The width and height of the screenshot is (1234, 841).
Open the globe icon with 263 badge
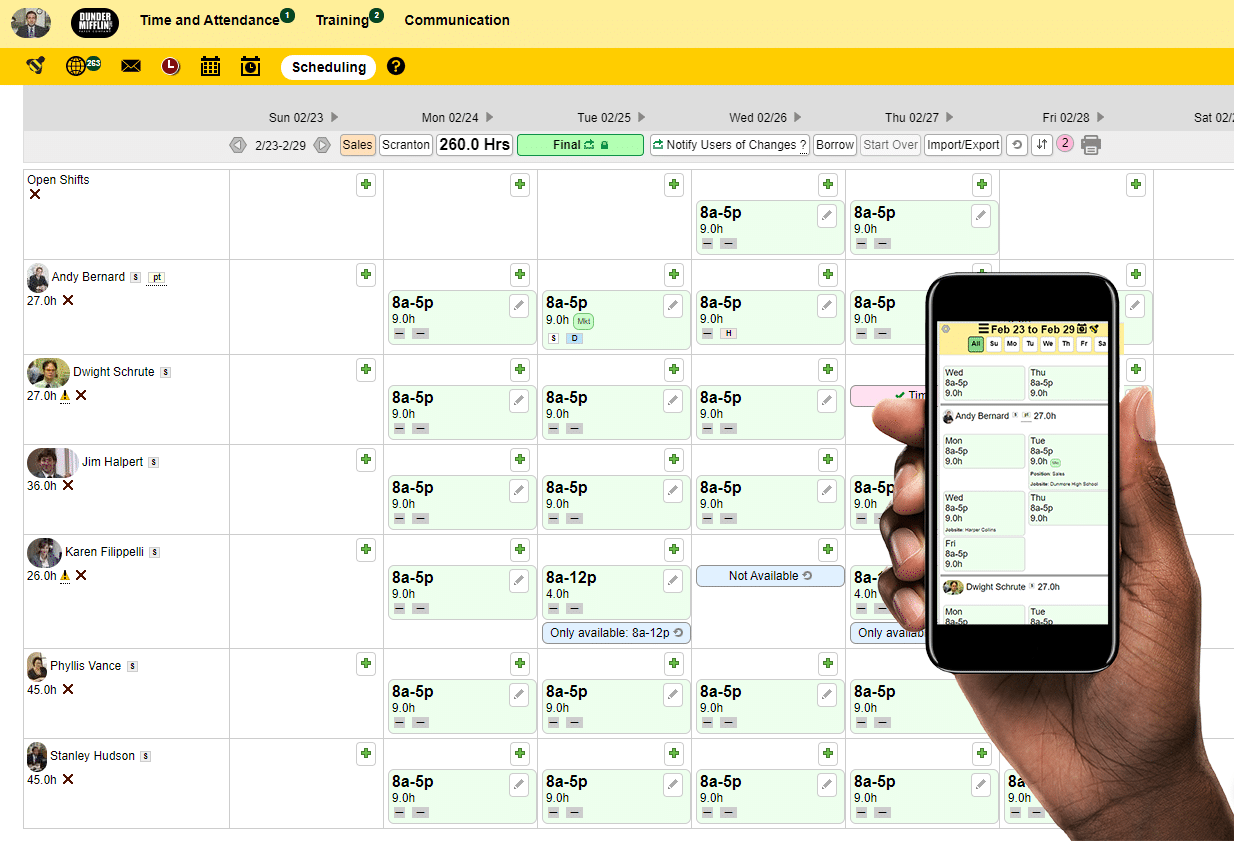[x=77, y=66]
